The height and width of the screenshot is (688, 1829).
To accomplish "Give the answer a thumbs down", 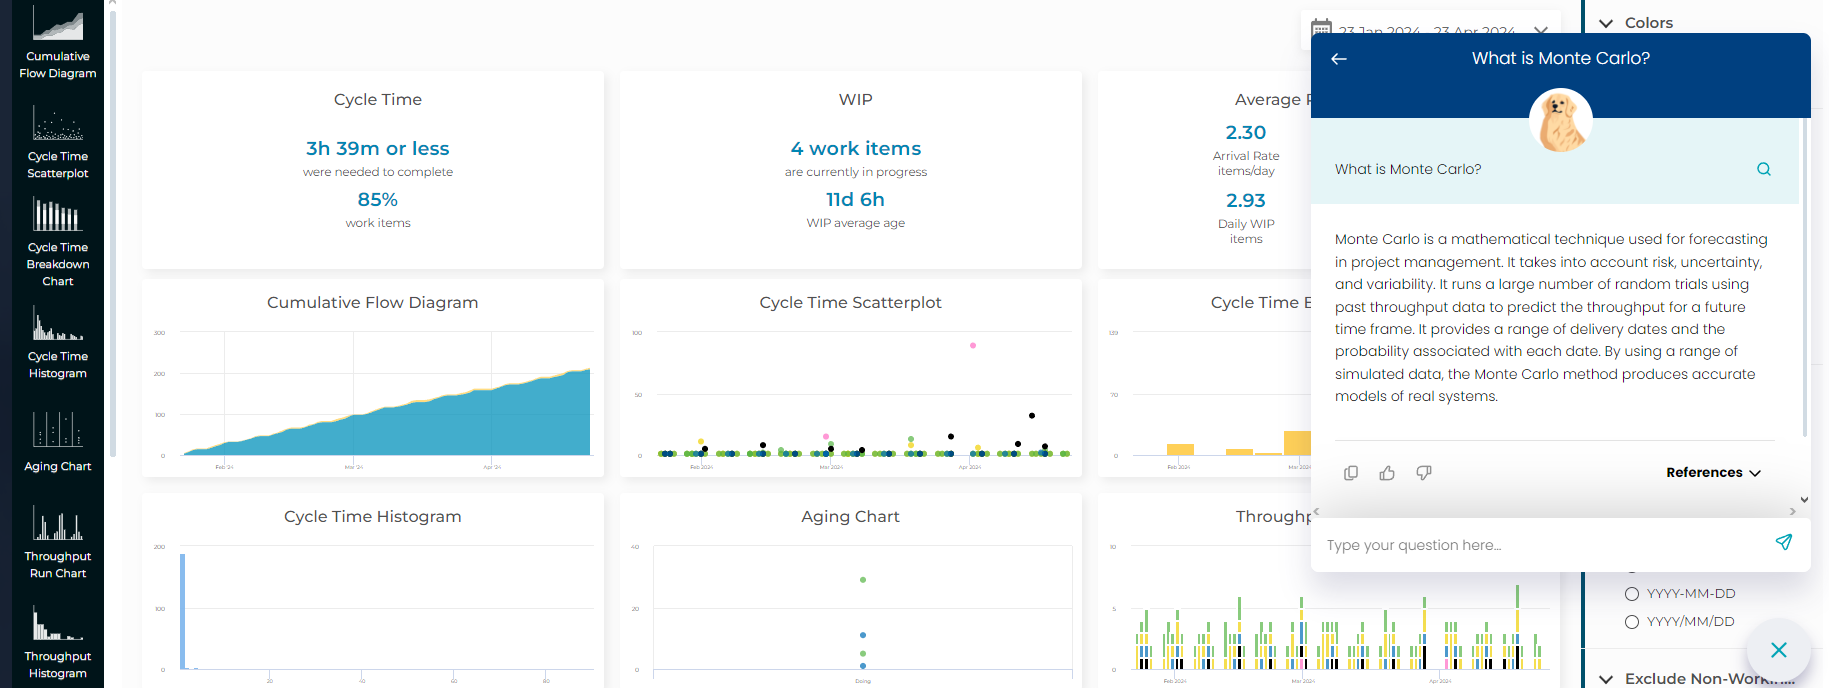I will pyautogui.click(x=1424, y=473).
